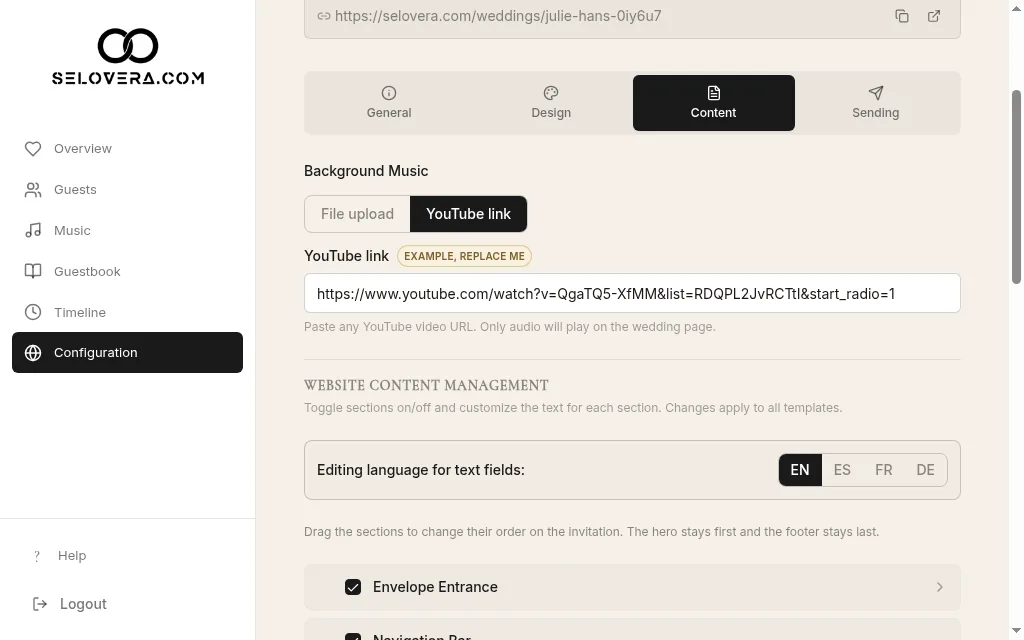Click into the YouTube link input field
Screen dimensions: 1024x640
coord(632,293)
